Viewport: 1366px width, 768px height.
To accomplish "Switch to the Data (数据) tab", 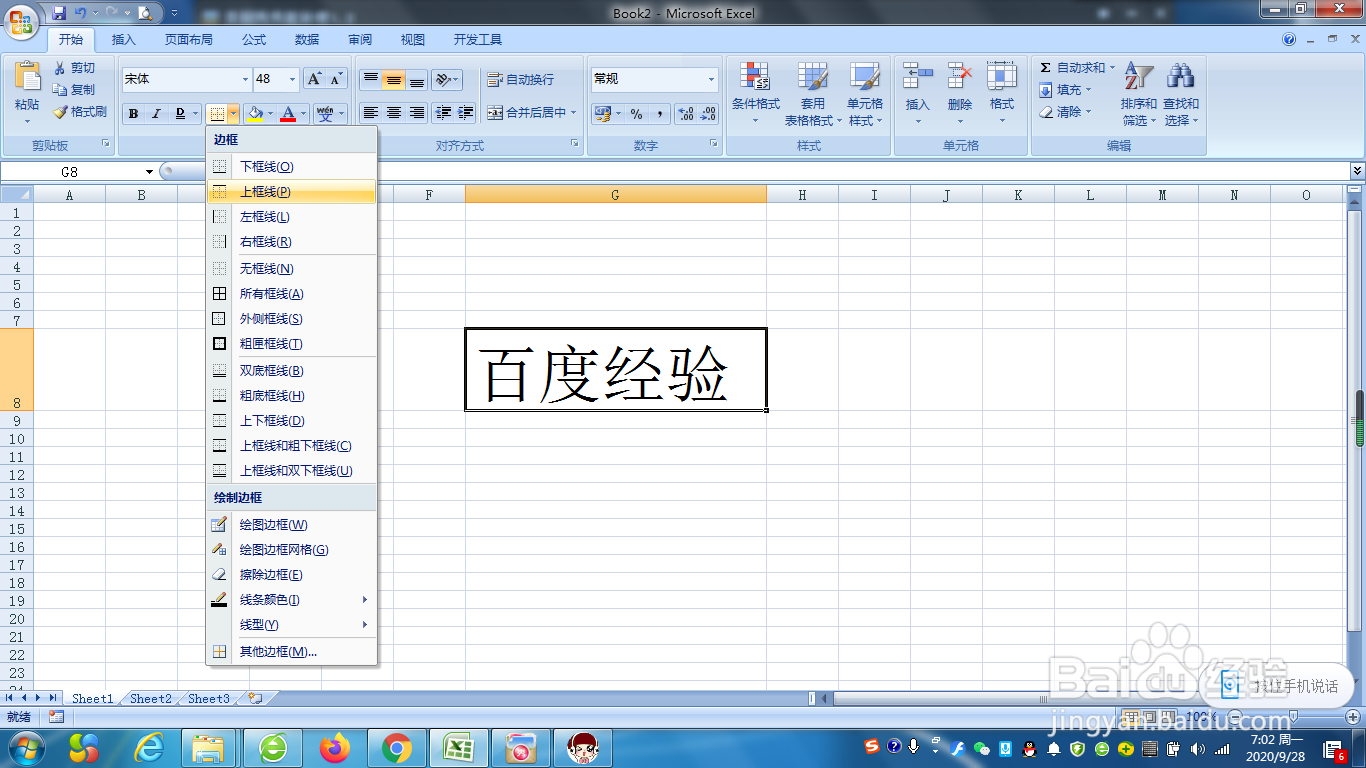I will [307, 40].
